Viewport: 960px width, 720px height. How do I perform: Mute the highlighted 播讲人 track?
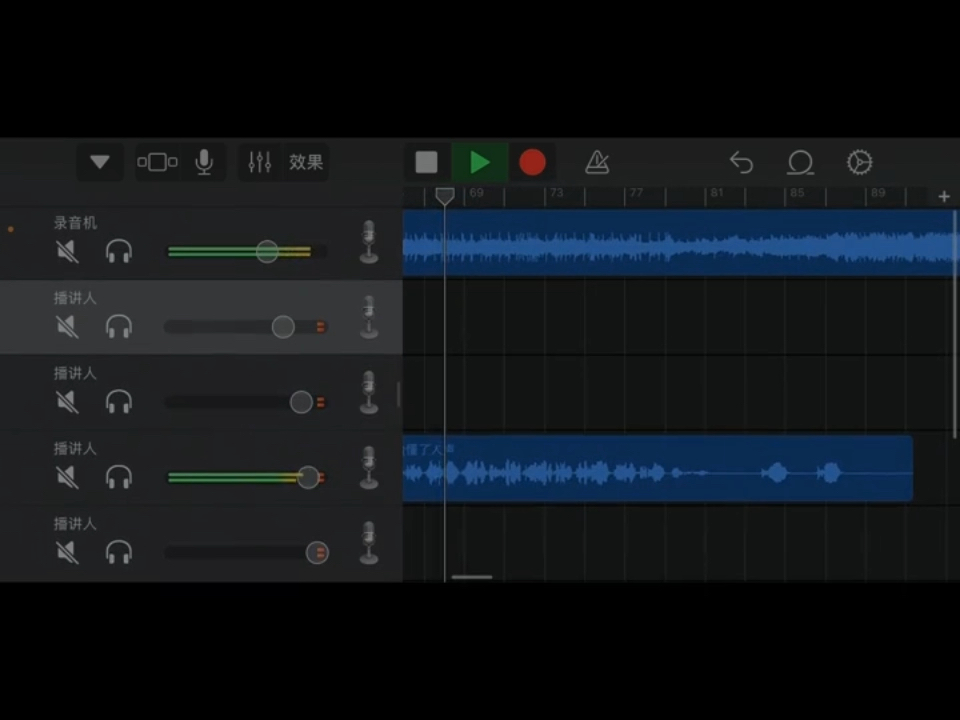[x=67, y=326]
